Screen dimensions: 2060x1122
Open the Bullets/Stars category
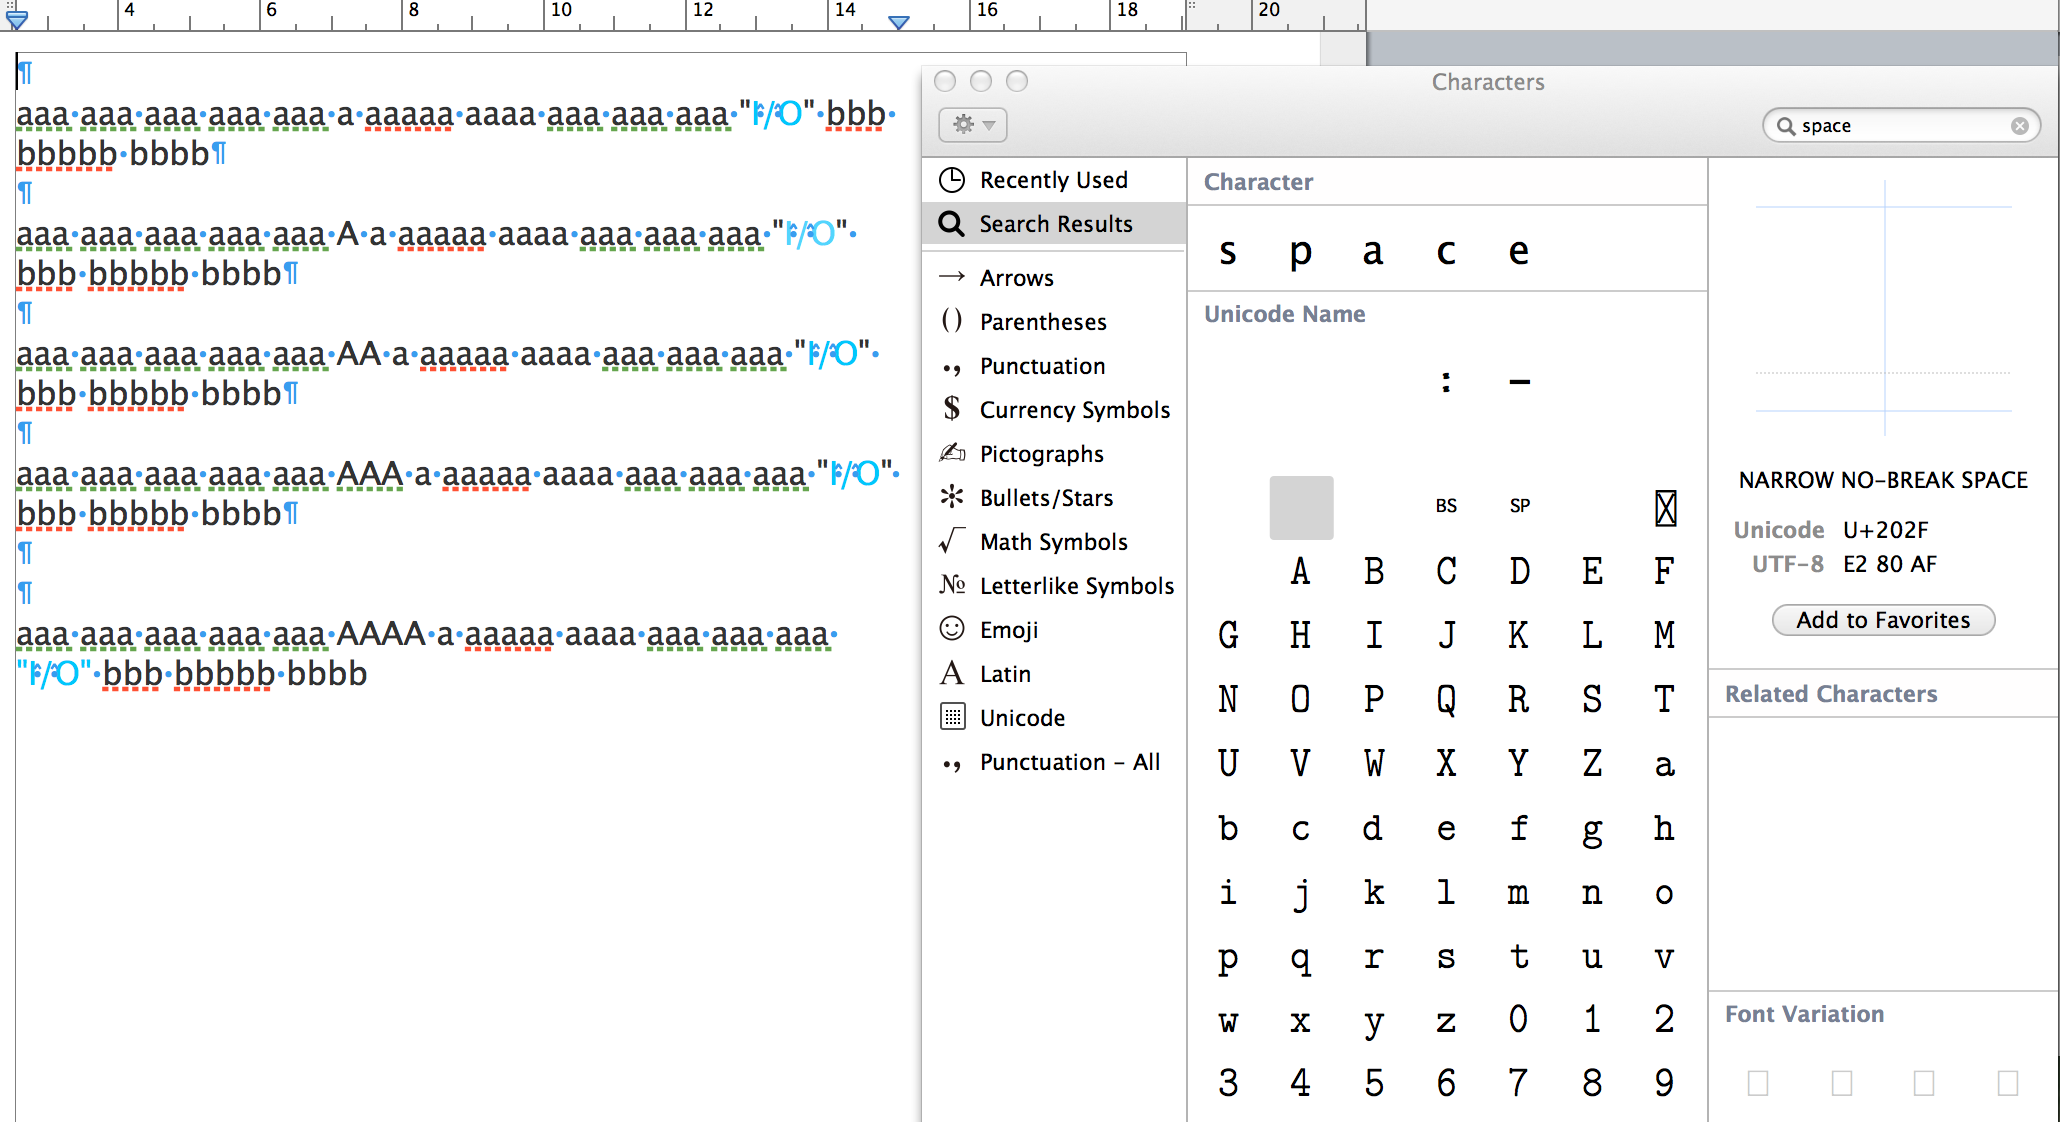[1046, 498]
